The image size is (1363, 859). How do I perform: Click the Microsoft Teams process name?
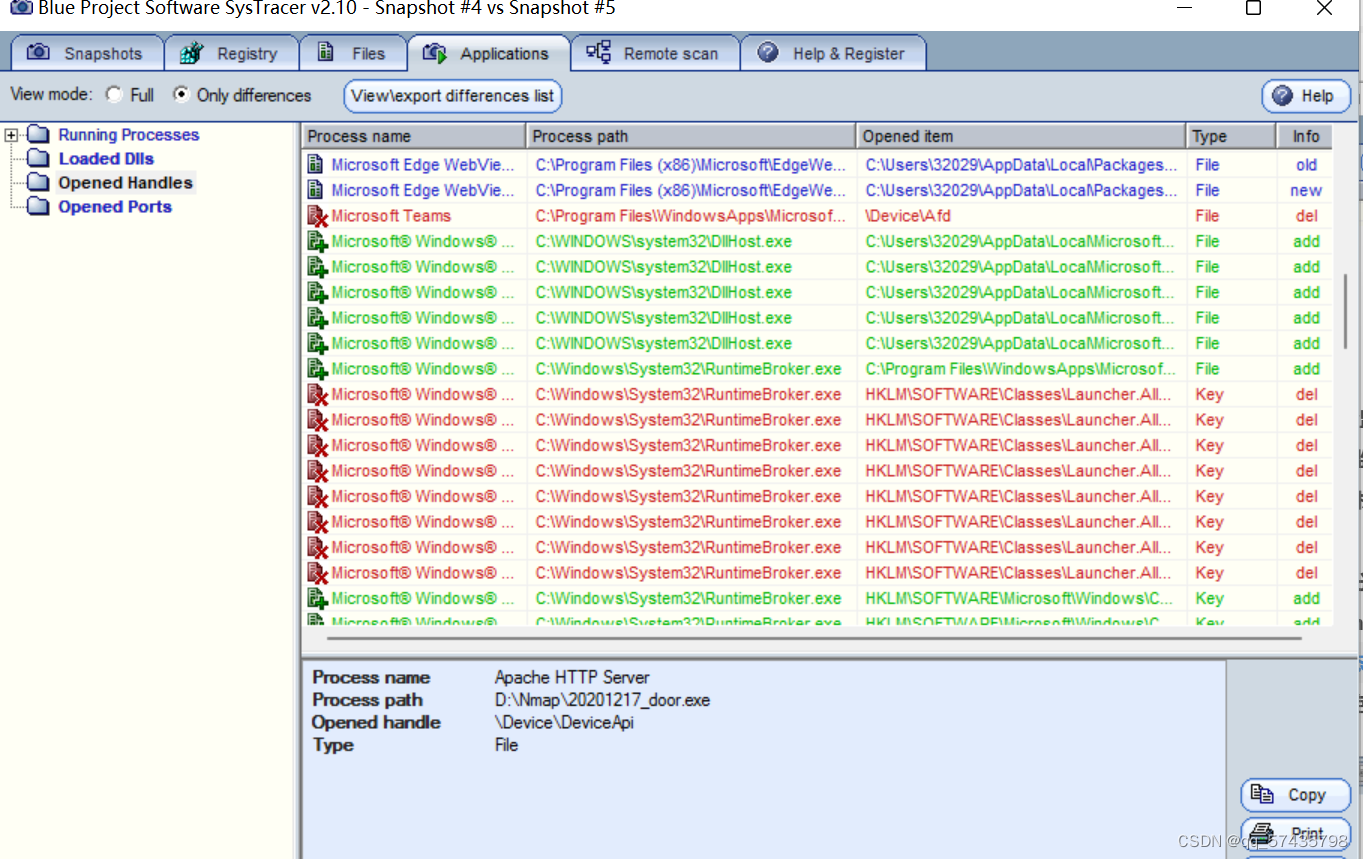click(391, 216)
